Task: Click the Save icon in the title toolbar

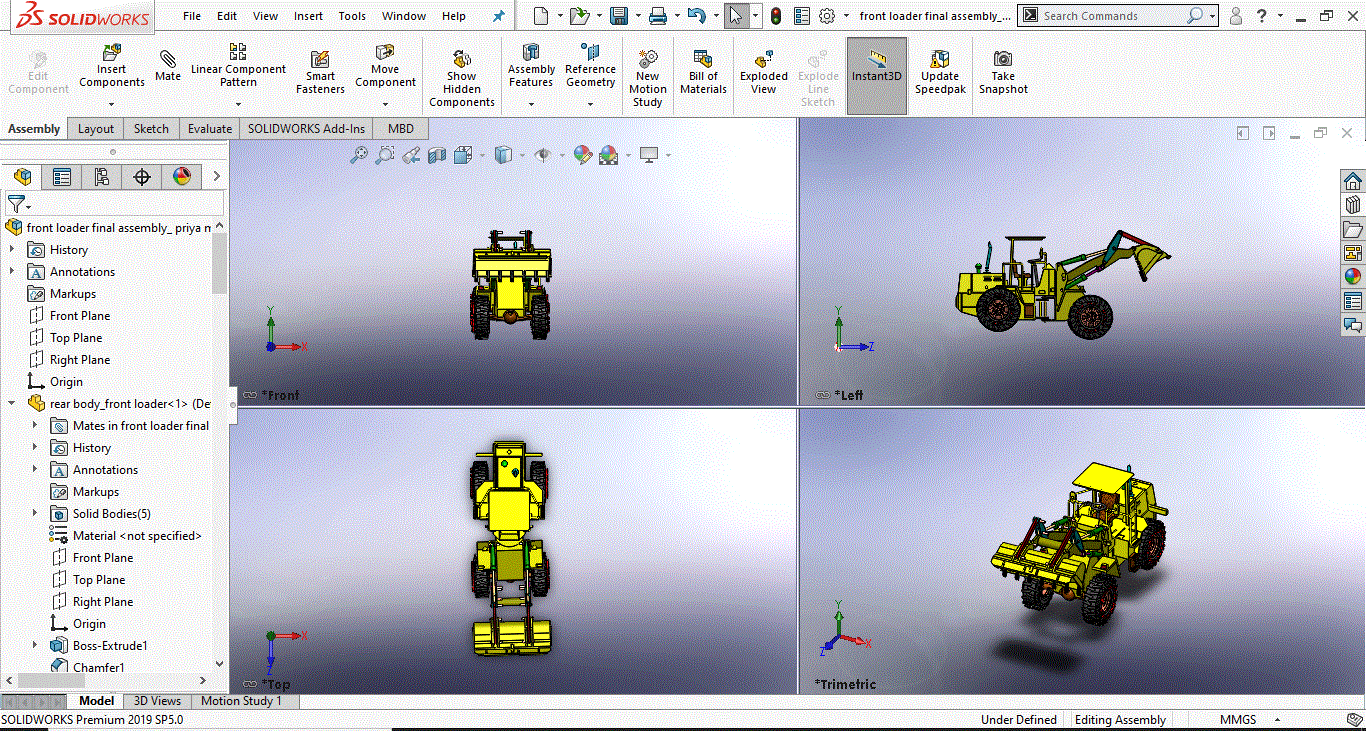Action: (618, 16)
